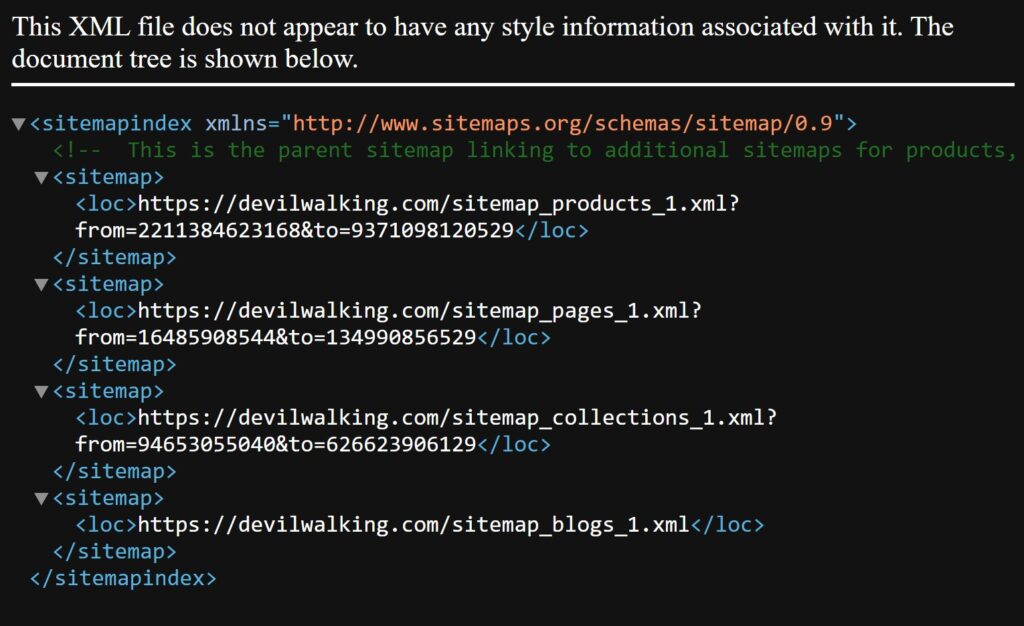1024x626 pixels.
Task: Click the from=16485908544 query line
Action: [x=276, y=337]
